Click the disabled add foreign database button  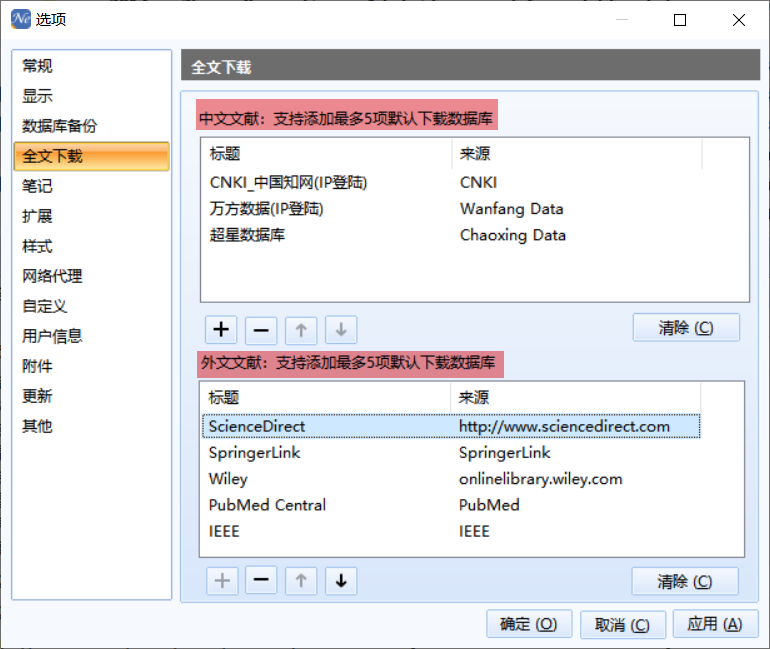[222, 581]
